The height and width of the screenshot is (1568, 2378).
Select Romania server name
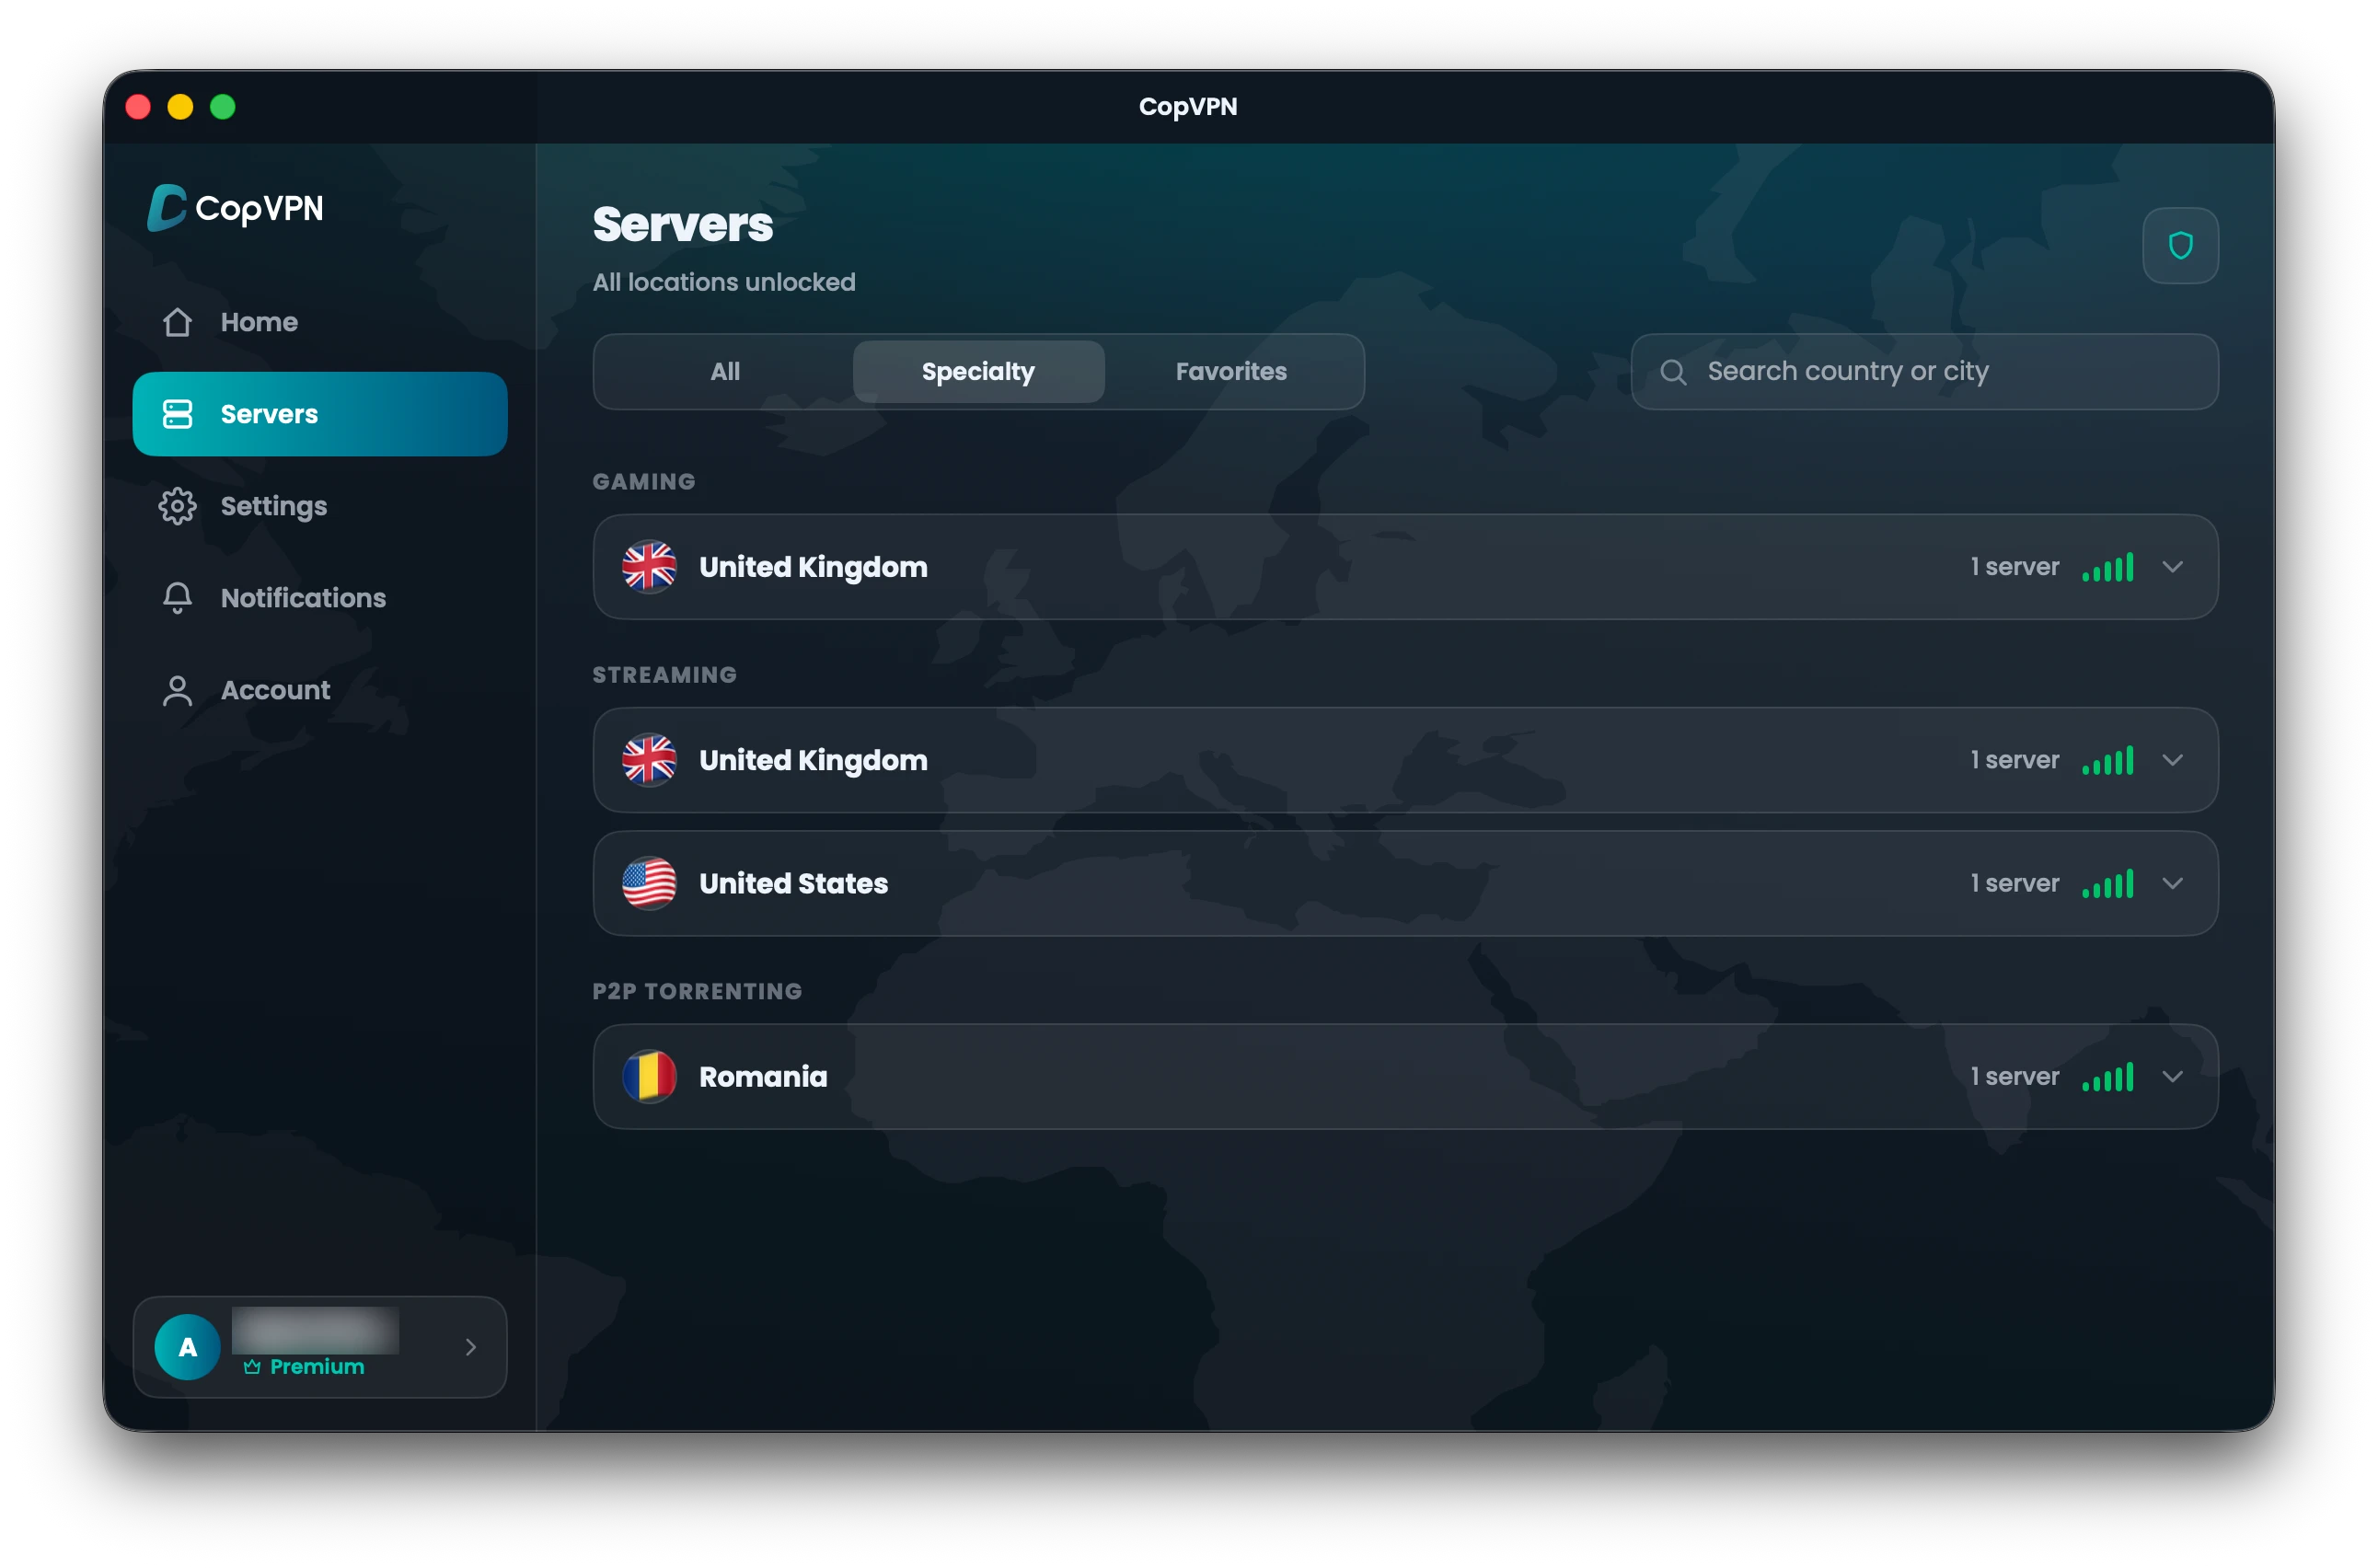coord(763,1077)
